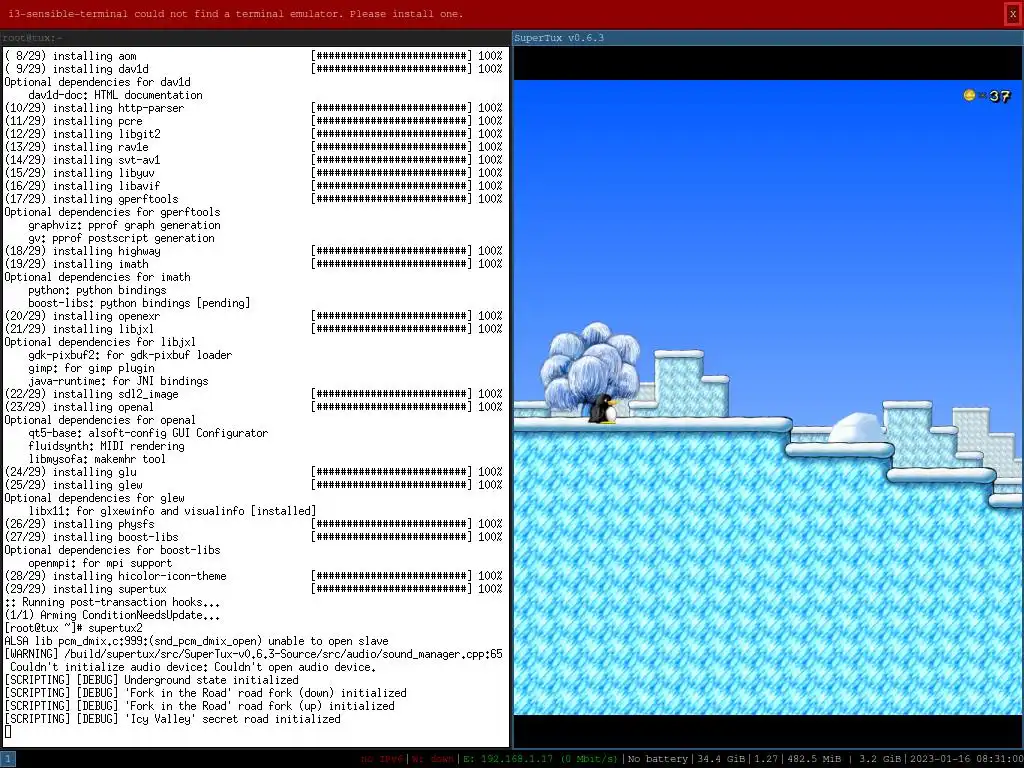Click the '(14/29) installing svt-av1' line

82,160
